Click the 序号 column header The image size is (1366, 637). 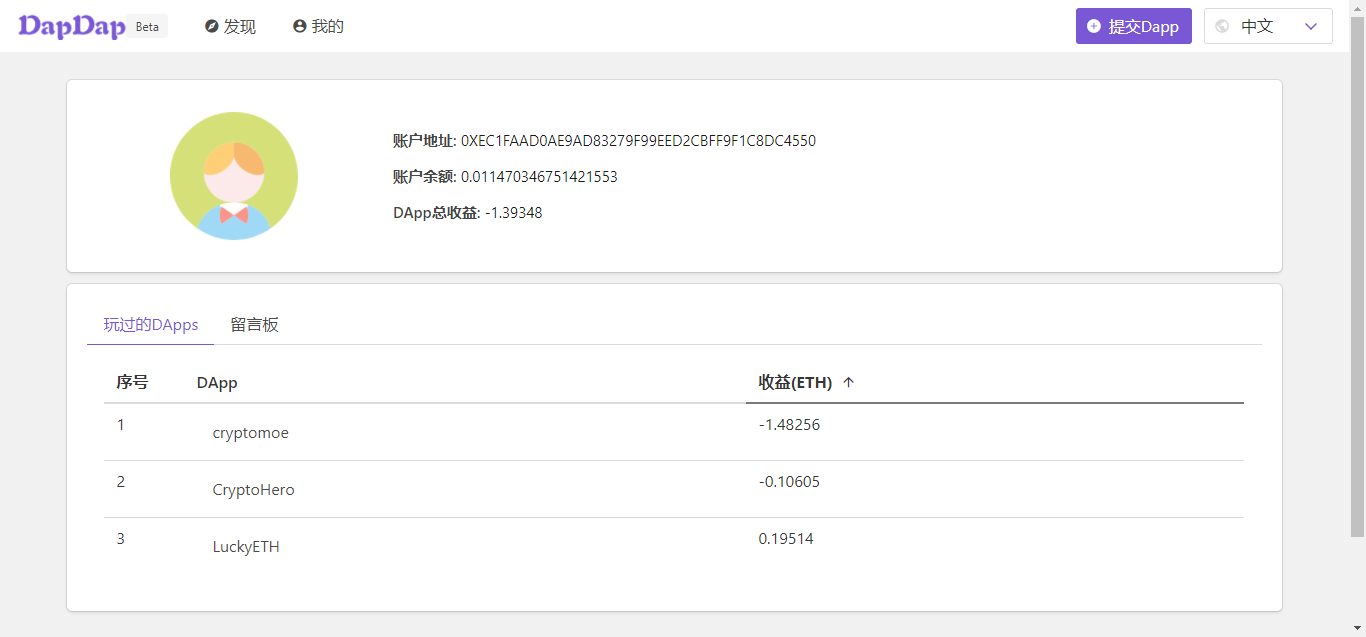click(132, 382)
